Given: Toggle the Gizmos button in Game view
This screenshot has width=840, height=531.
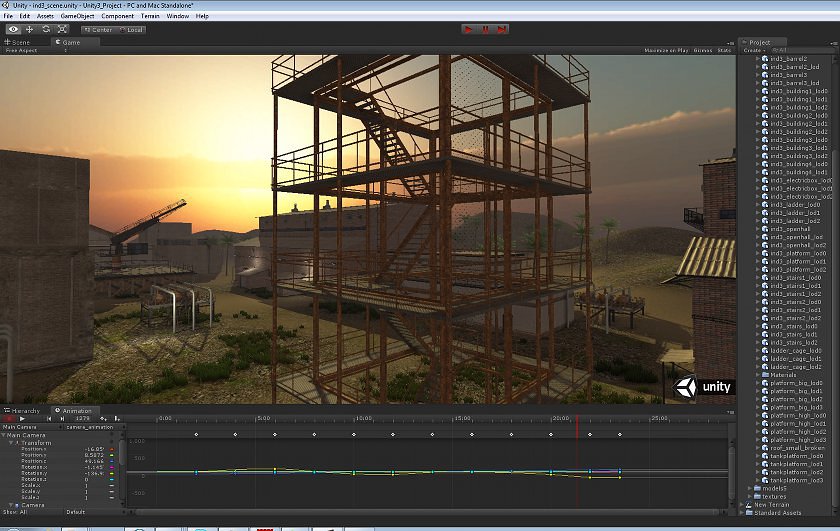Looking at the screenshot, I should [x=703, y=50].
